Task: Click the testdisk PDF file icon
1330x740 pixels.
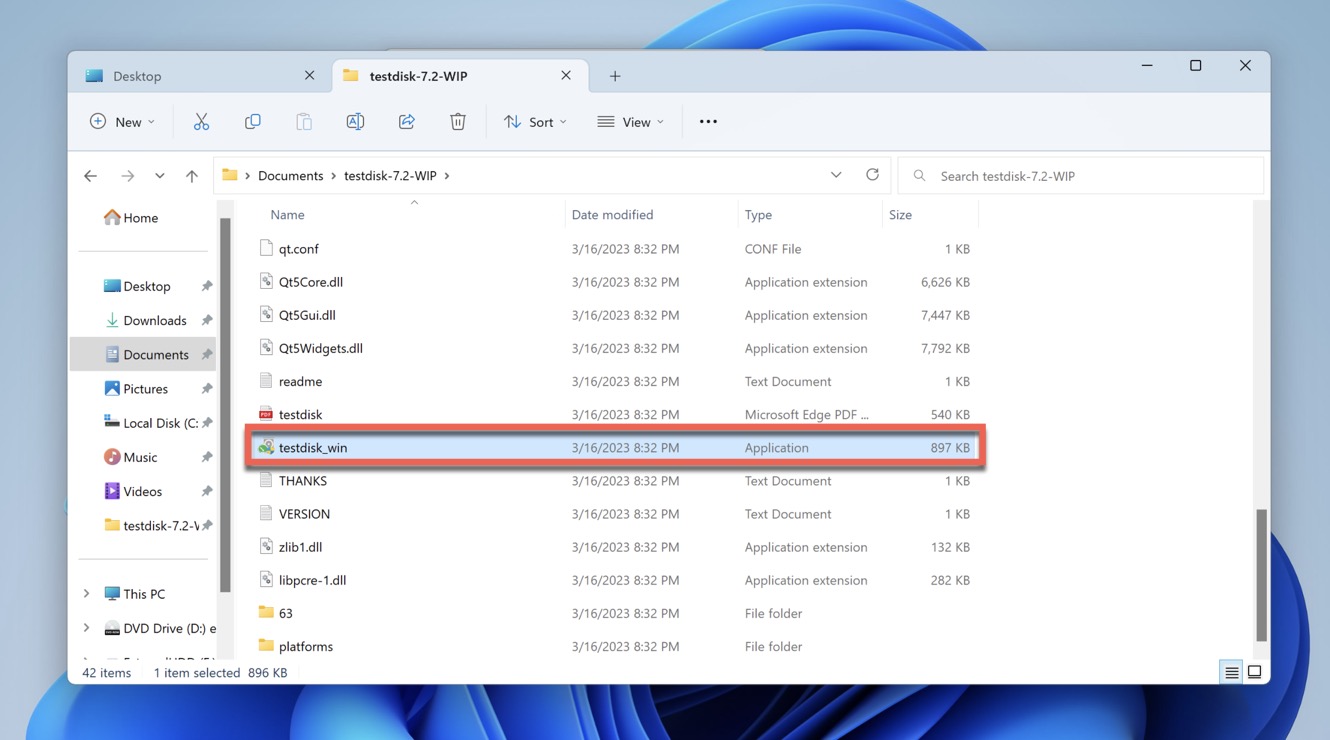Action: 266,414
